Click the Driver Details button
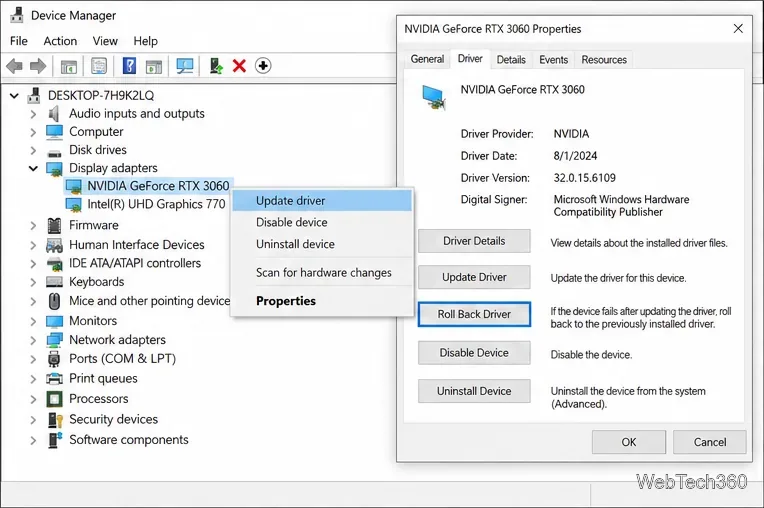This screenshot has width=764, height=508. pyautogui.click(x=474, y=241)
